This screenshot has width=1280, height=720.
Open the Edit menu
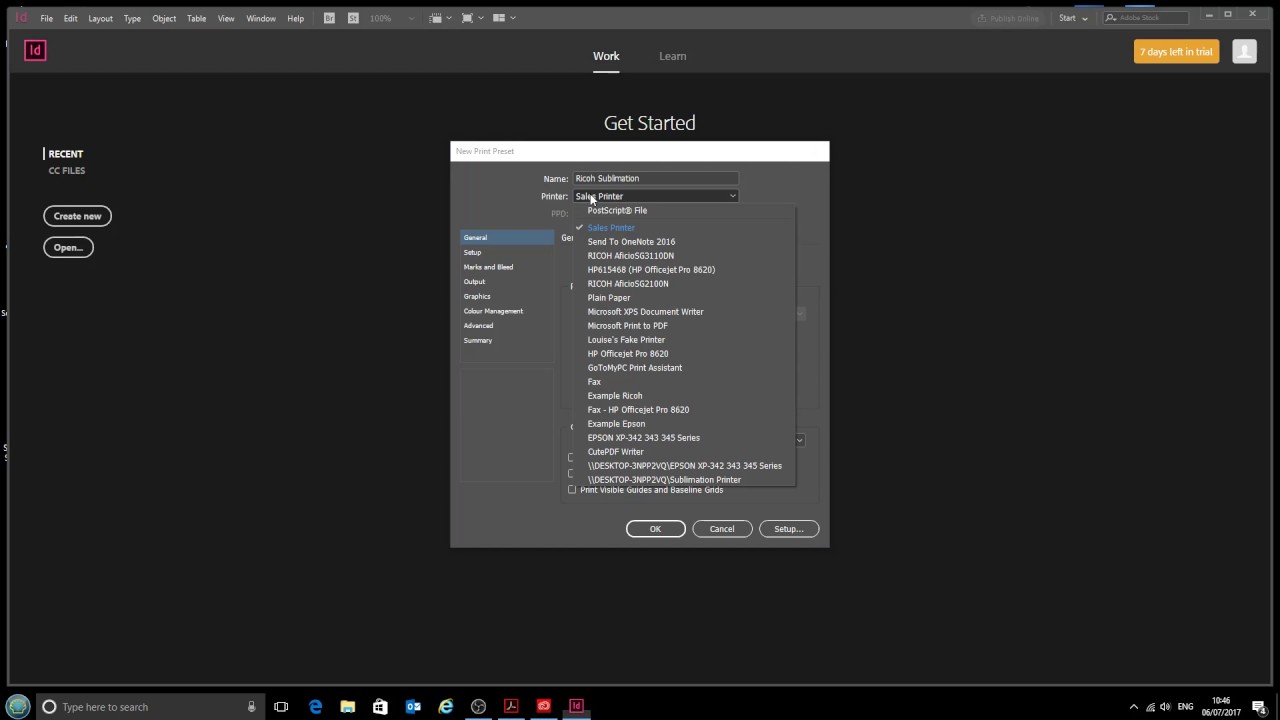click(x=70, y=18)
